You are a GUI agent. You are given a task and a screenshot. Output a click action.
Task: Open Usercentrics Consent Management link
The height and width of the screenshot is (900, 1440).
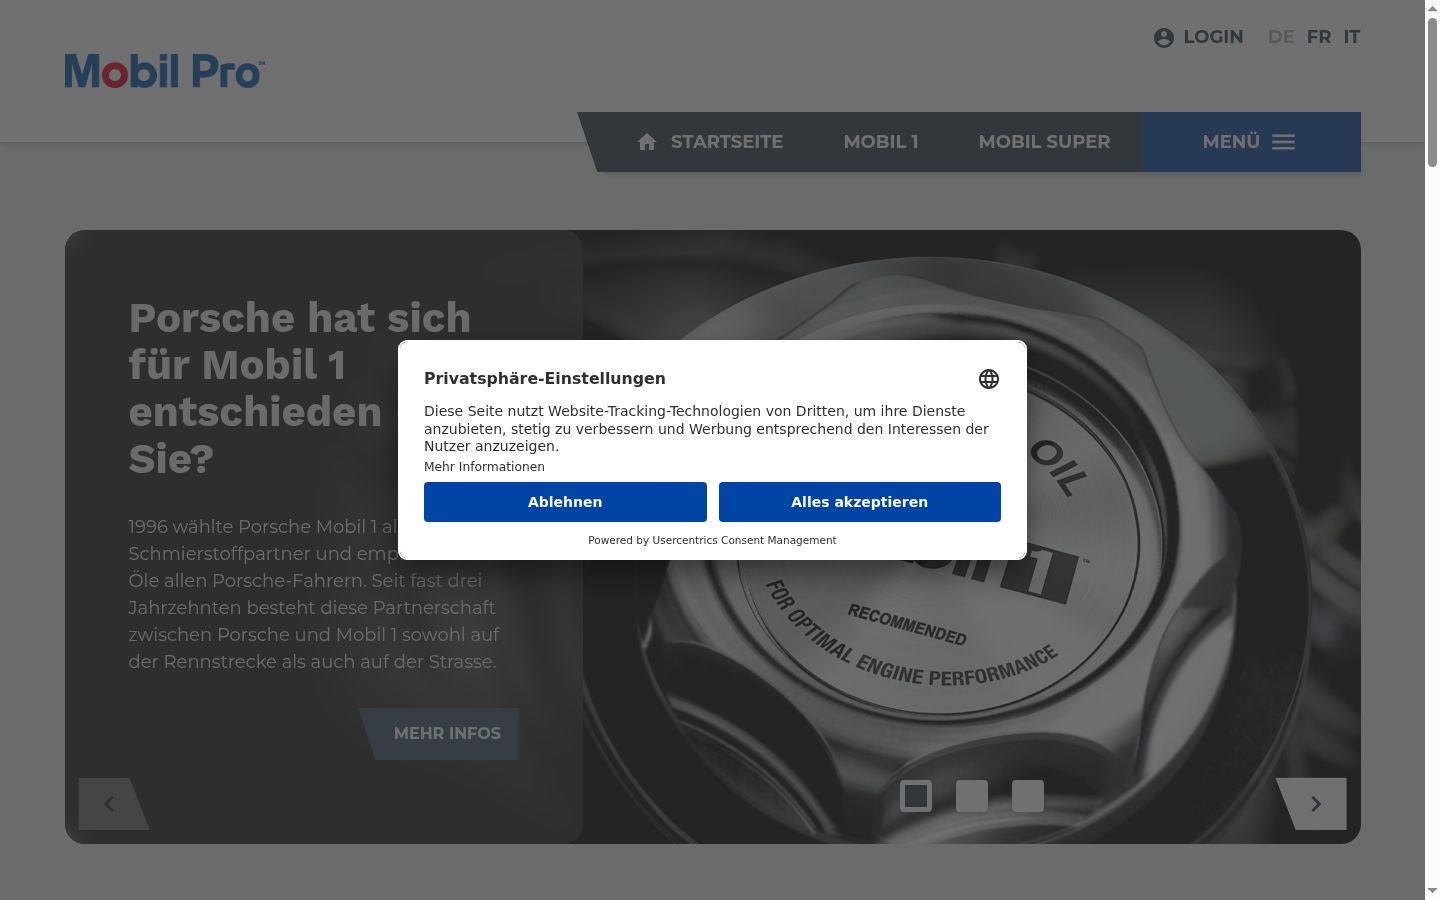744,540
